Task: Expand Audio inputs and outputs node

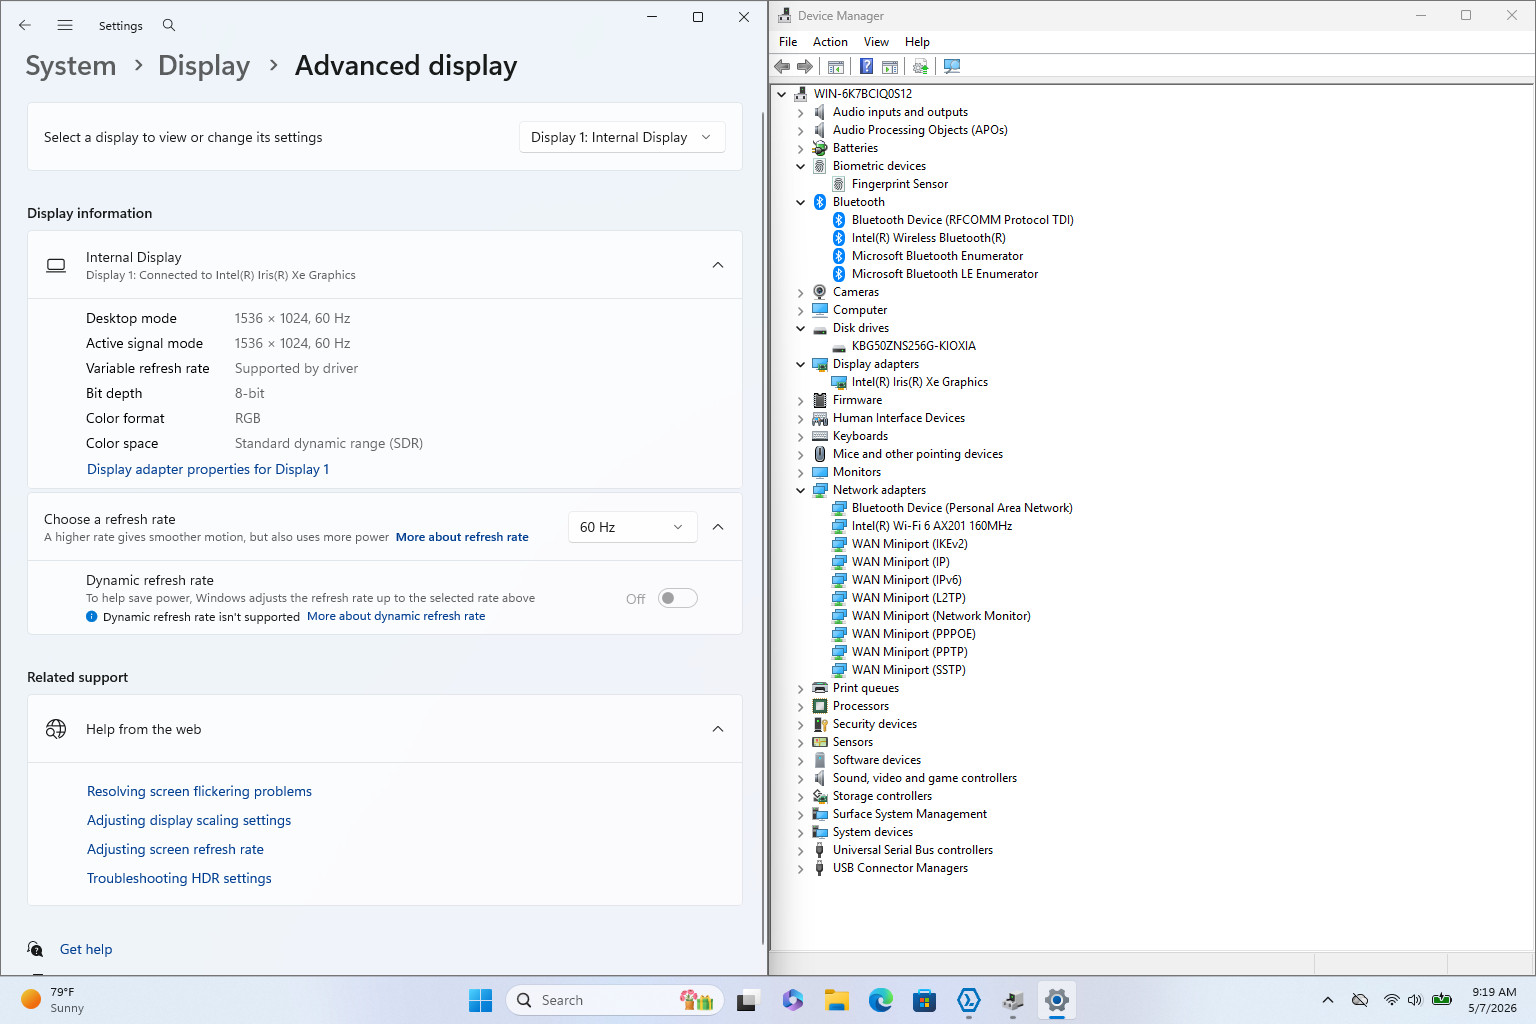Action: pyautogui.click(x=800, y=113)
